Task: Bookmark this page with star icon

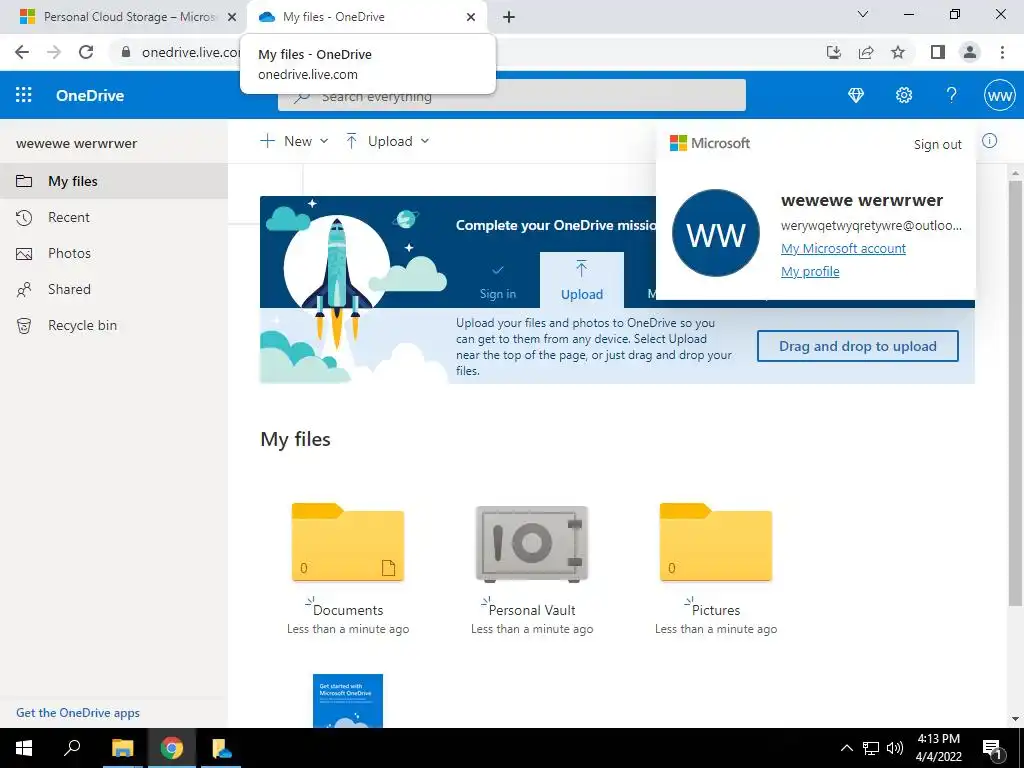Action: click(x=898, y=52)
